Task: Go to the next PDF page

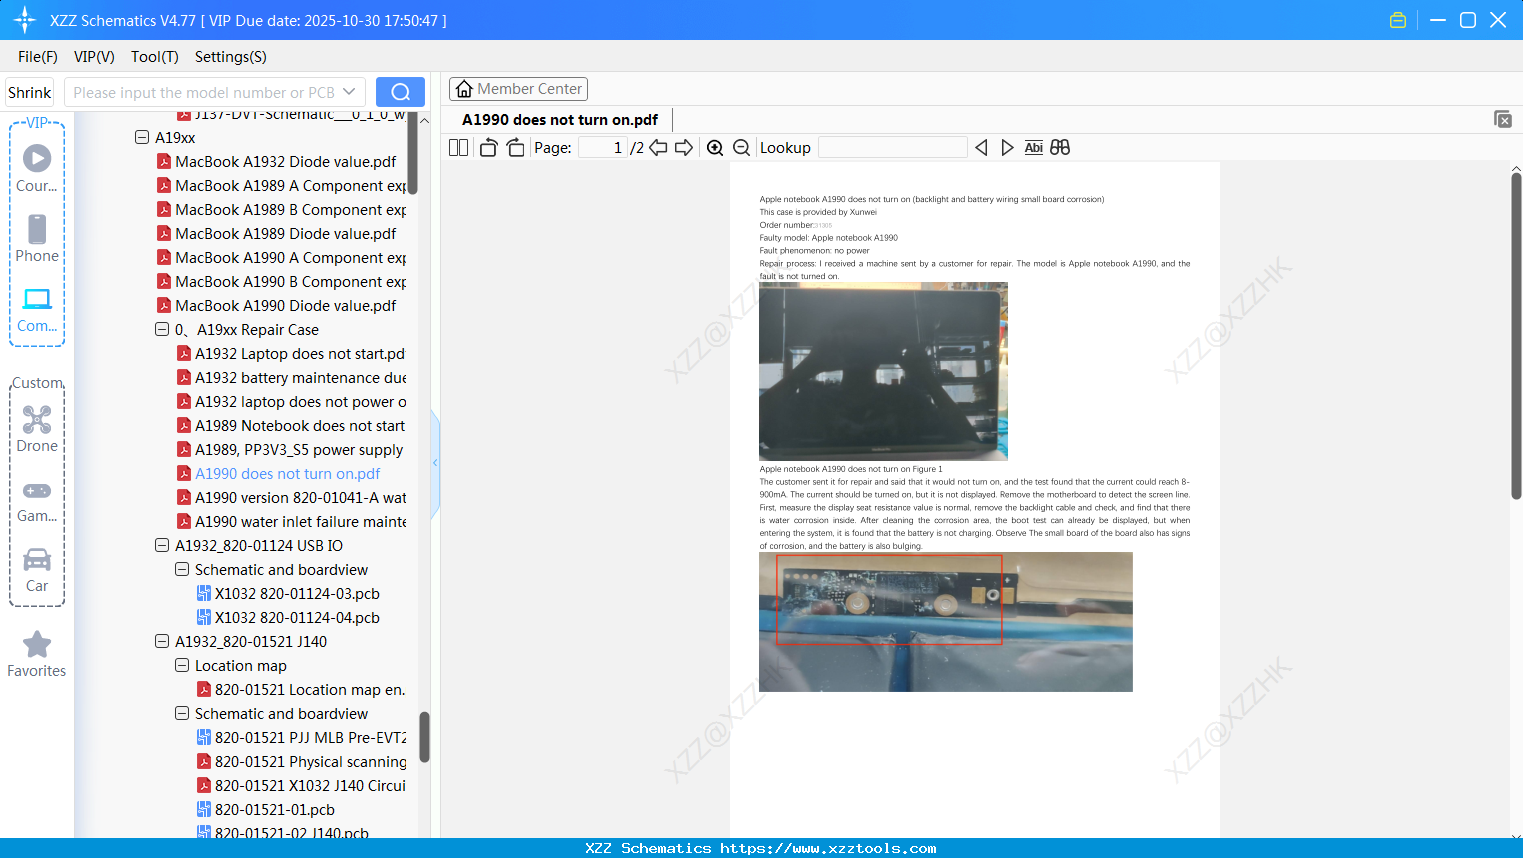Action: pos(684,148)
